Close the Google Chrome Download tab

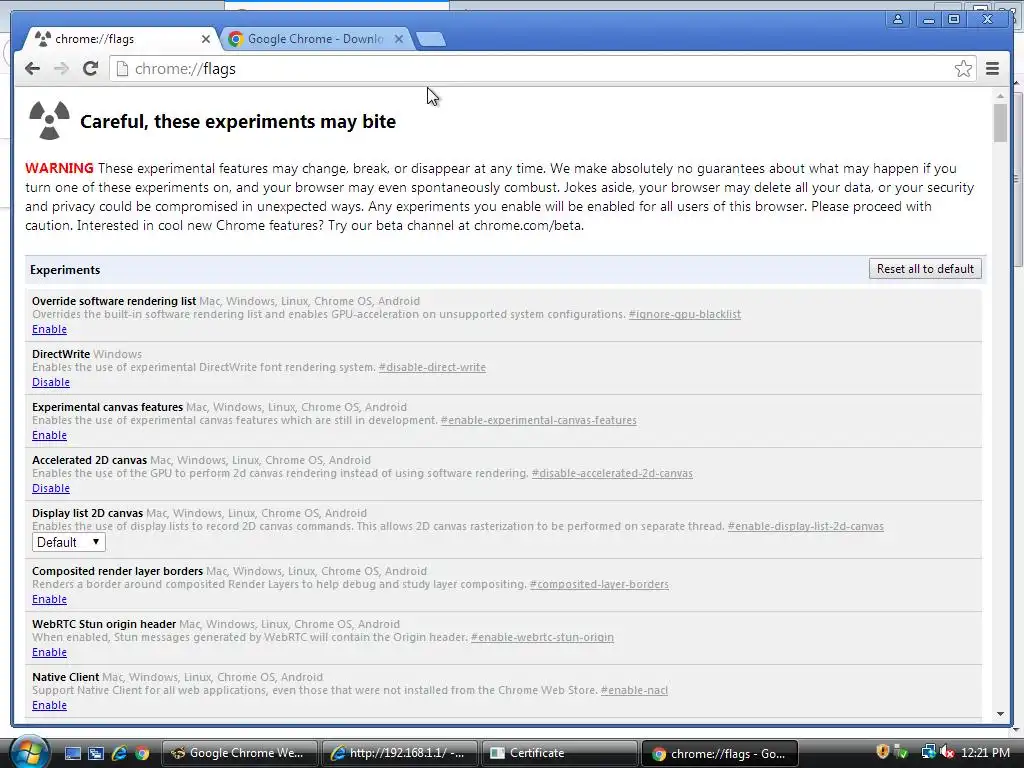coord(398,39)
